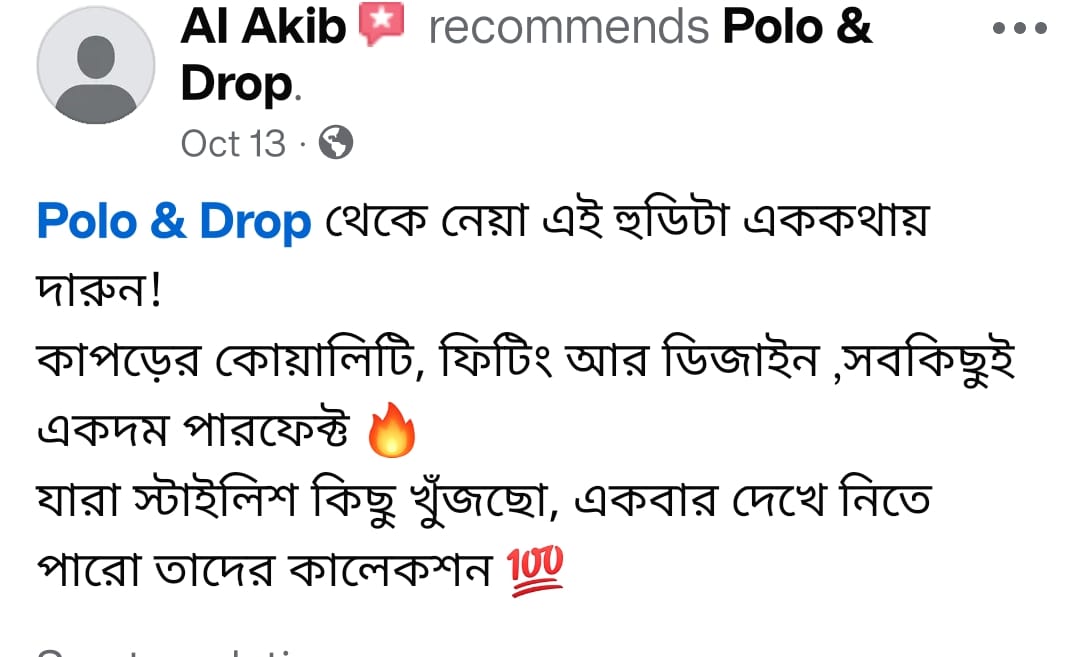Open the three-dot post options menu

1019,28
